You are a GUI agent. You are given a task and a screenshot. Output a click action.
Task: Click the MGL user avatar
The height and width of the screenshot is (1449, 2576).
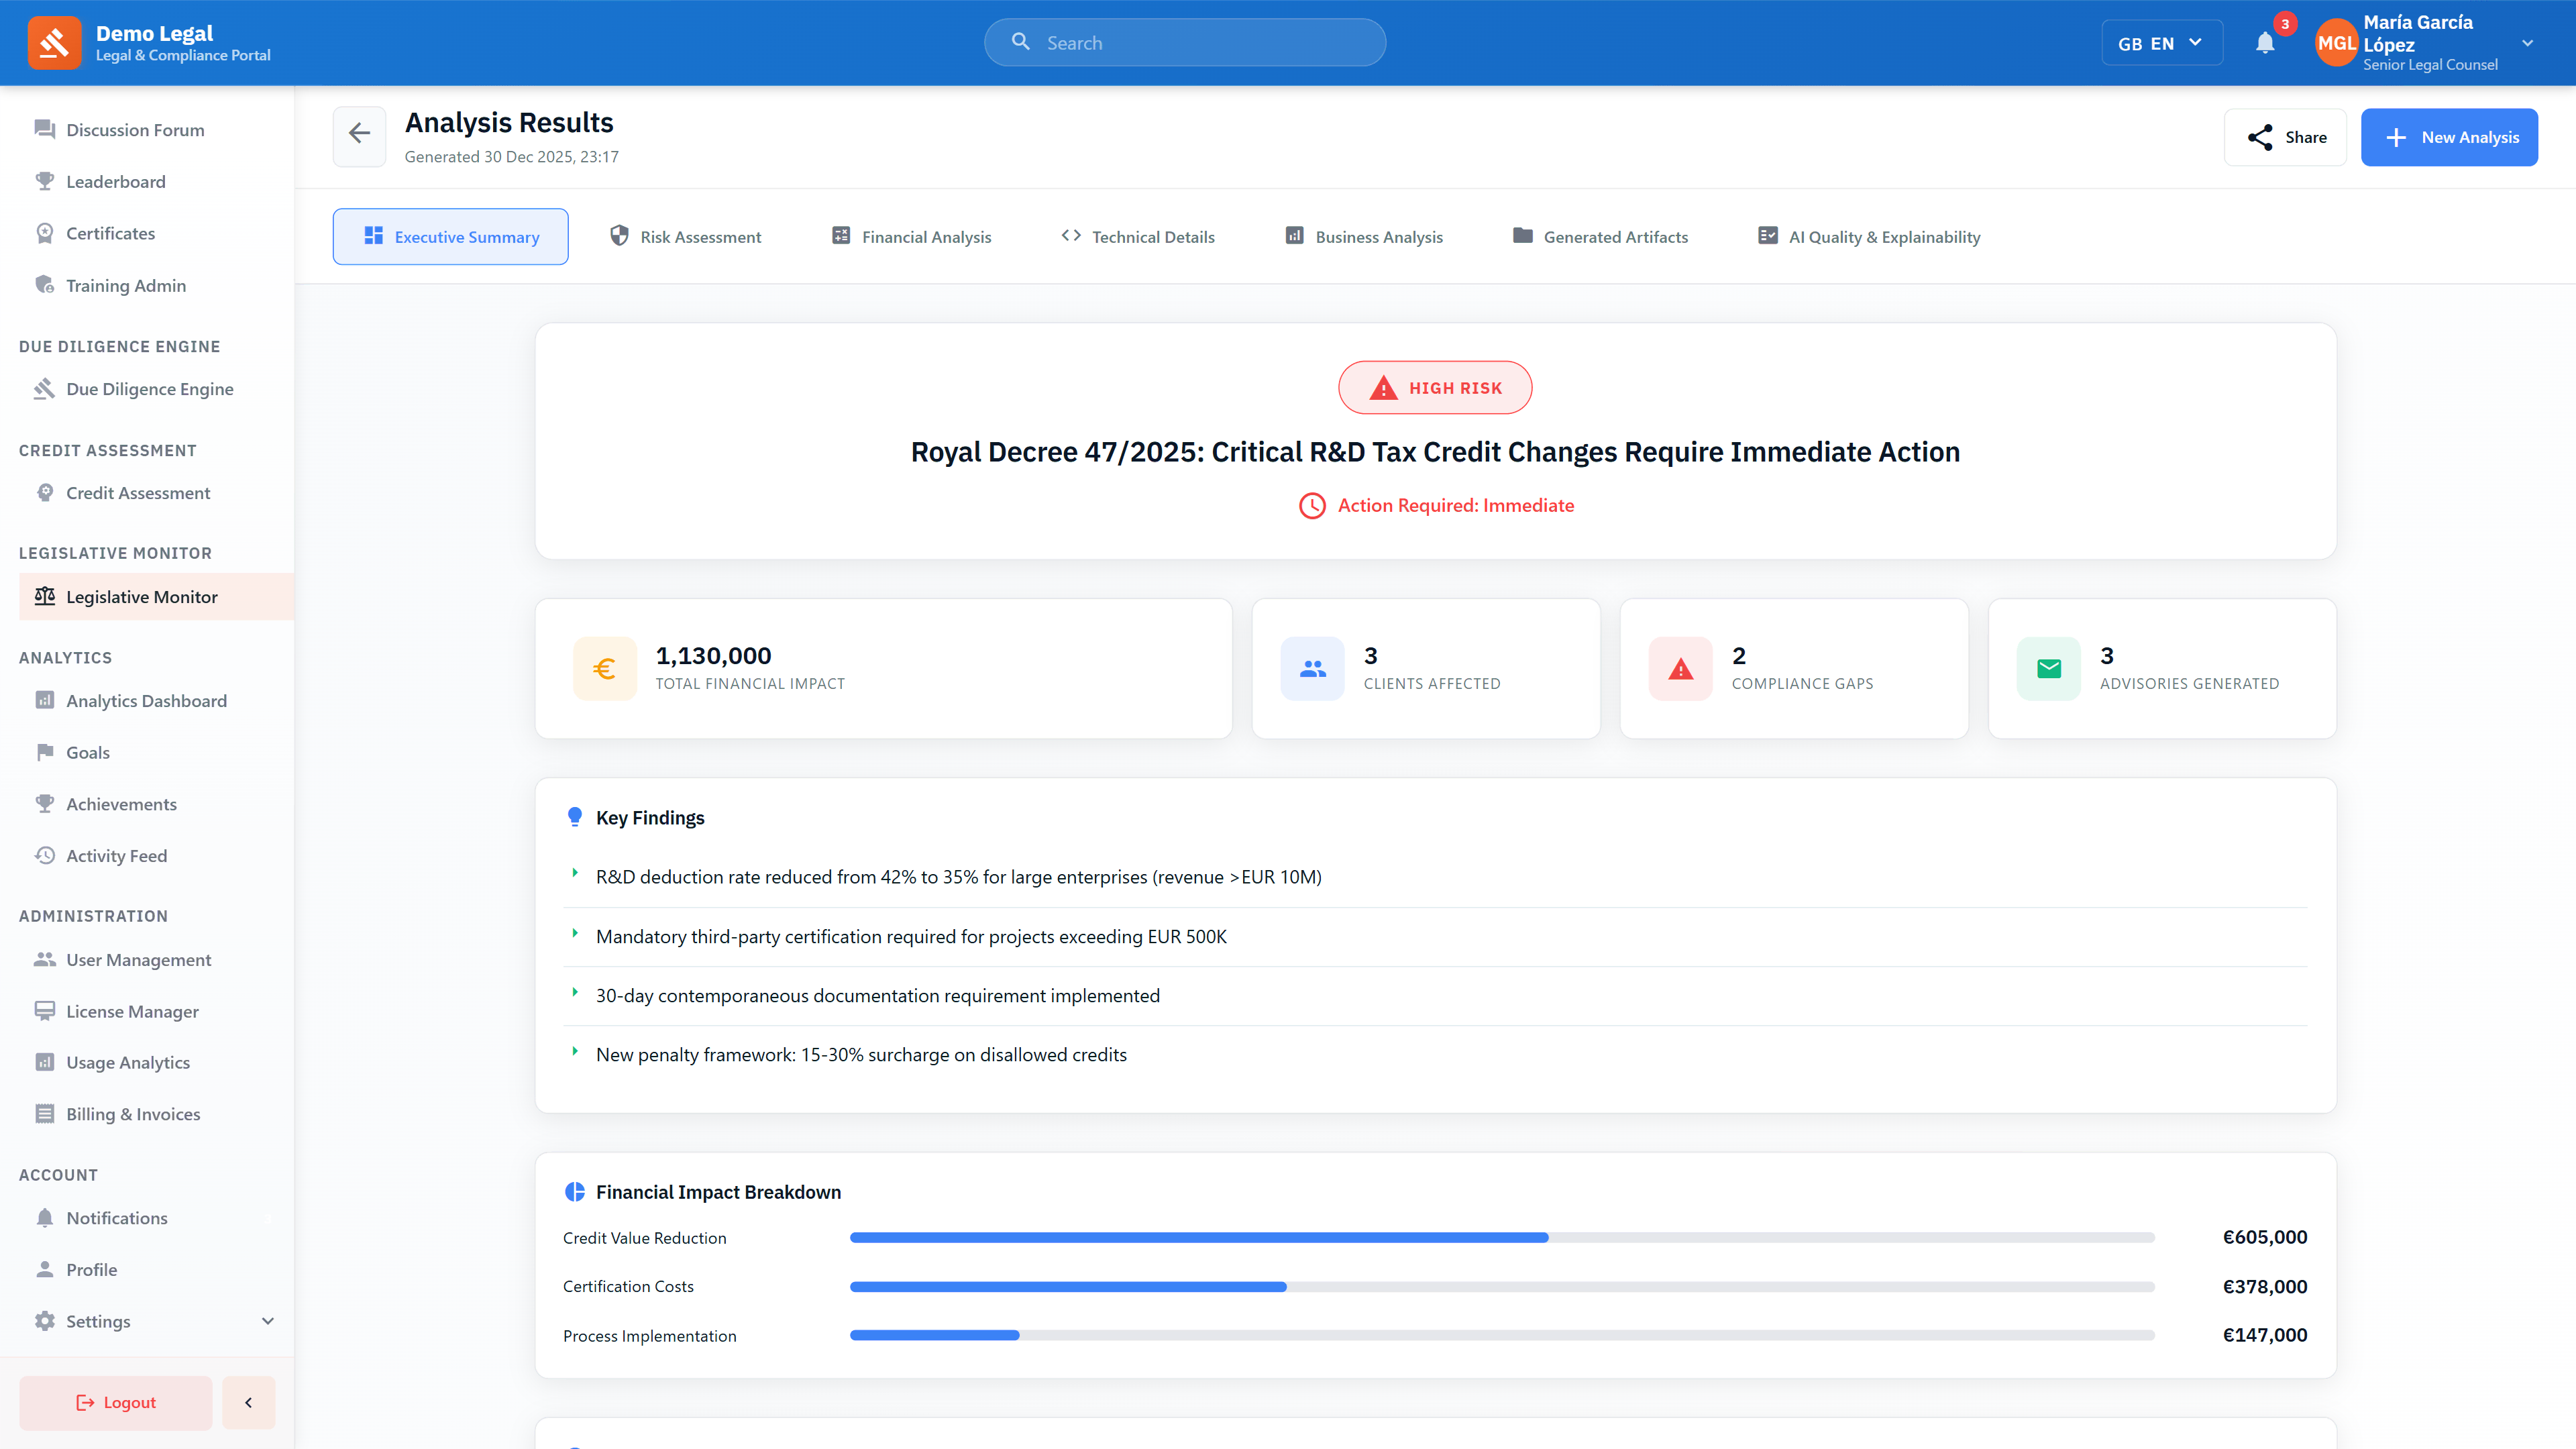tap(2335, 43)
